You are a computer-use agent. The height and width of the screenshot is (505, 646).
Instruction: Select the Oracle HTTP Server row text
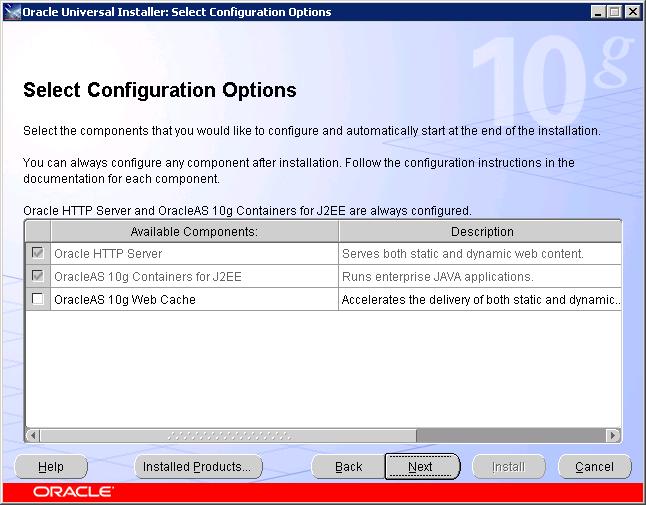click(x=108, y=253)
